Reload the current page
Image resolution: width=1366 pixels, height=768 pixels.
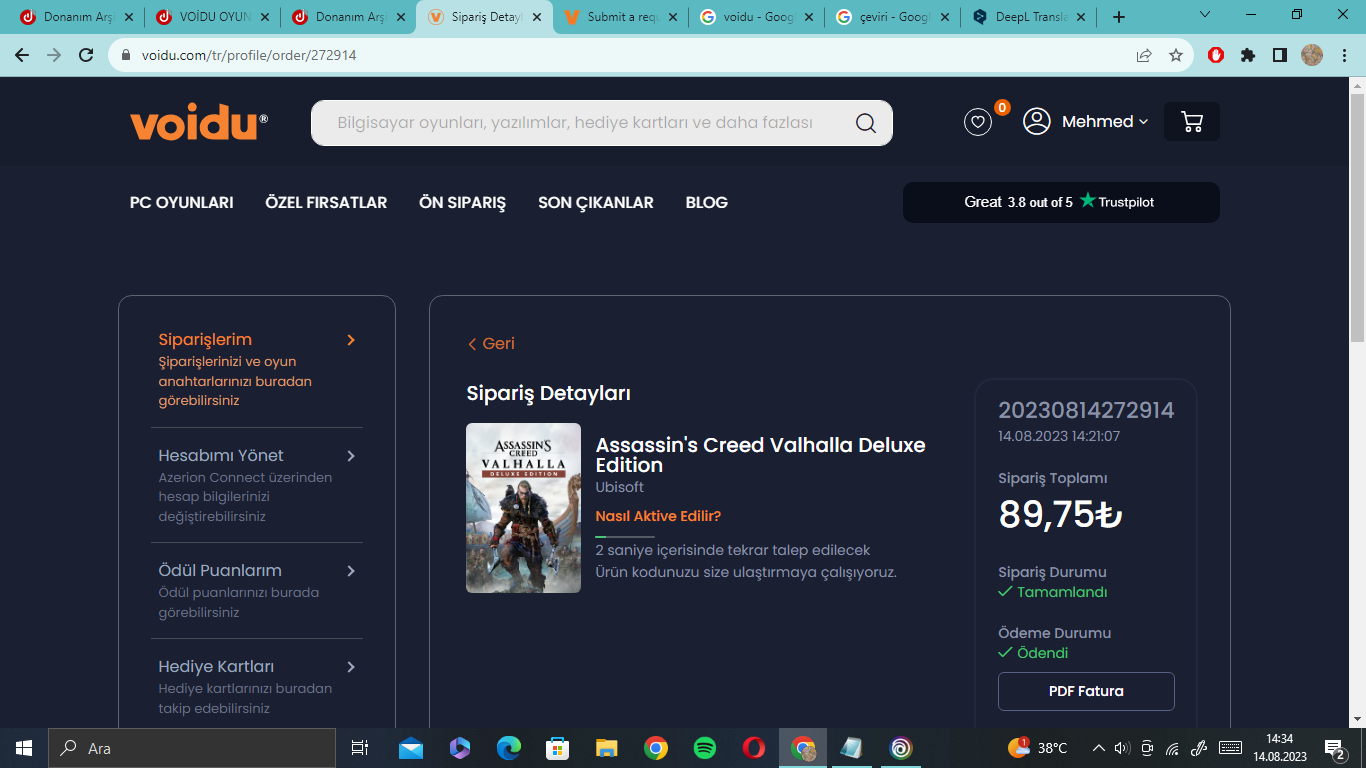click(86, 55)
